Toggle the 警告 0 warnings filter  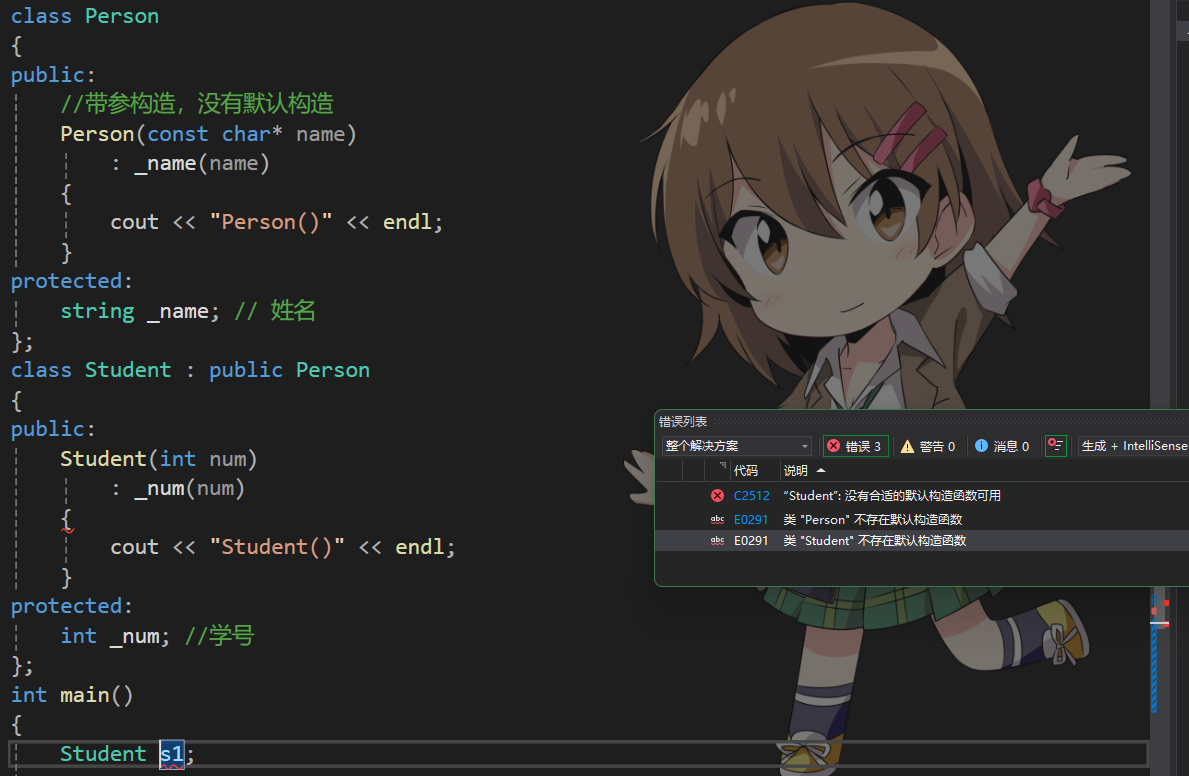[x=927, y=446]
